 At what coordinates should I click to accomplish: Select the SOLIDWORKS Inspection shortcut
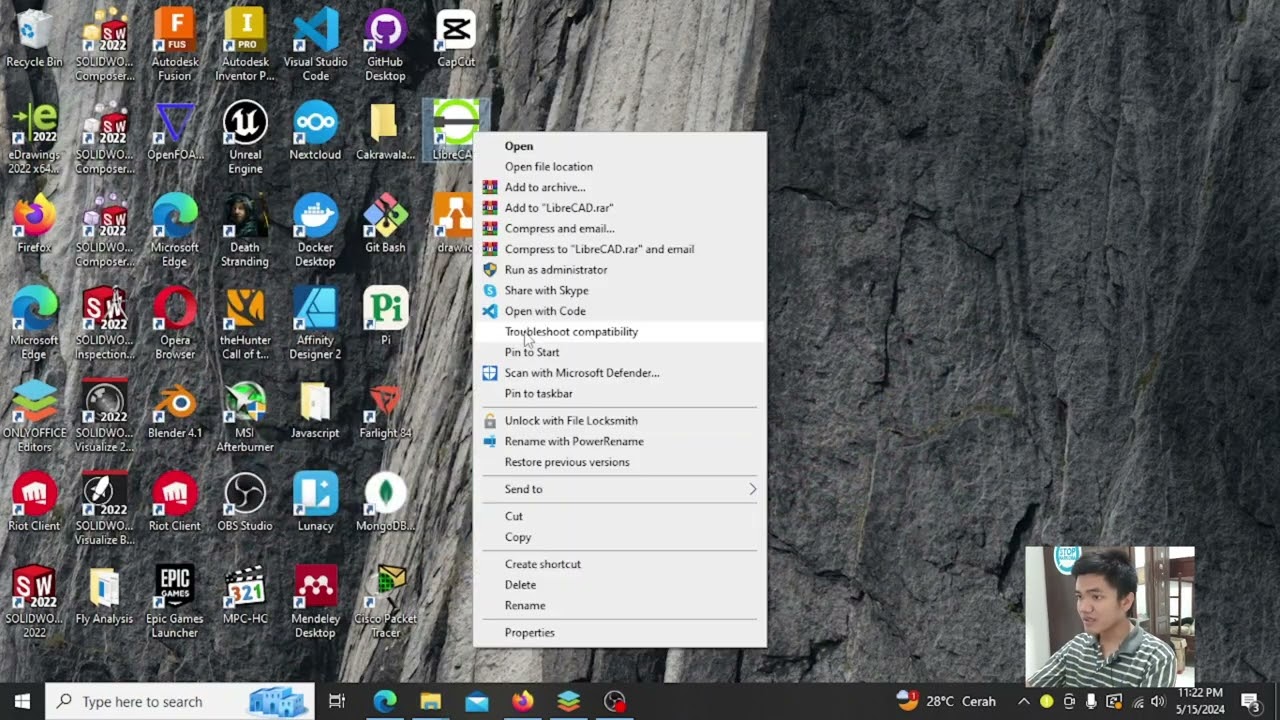pyautogui.click(x=104, y=324)
